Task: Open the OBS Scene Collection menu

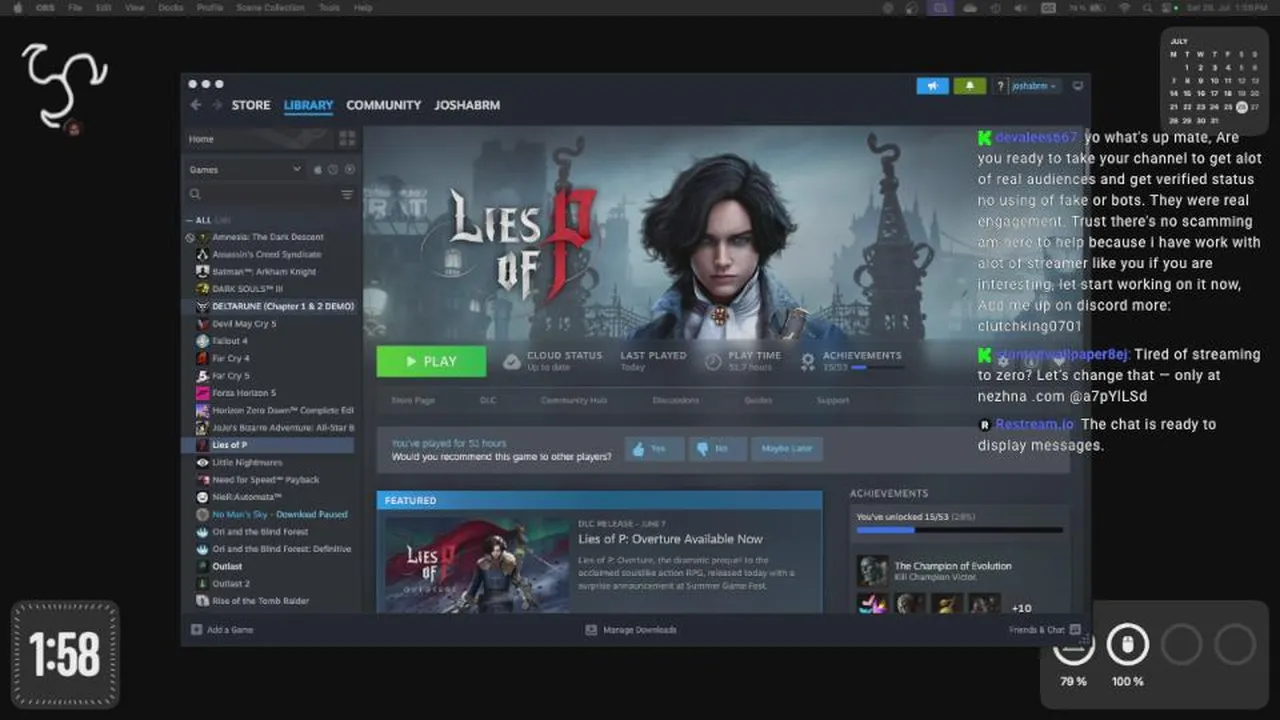Action: [270, 7]
